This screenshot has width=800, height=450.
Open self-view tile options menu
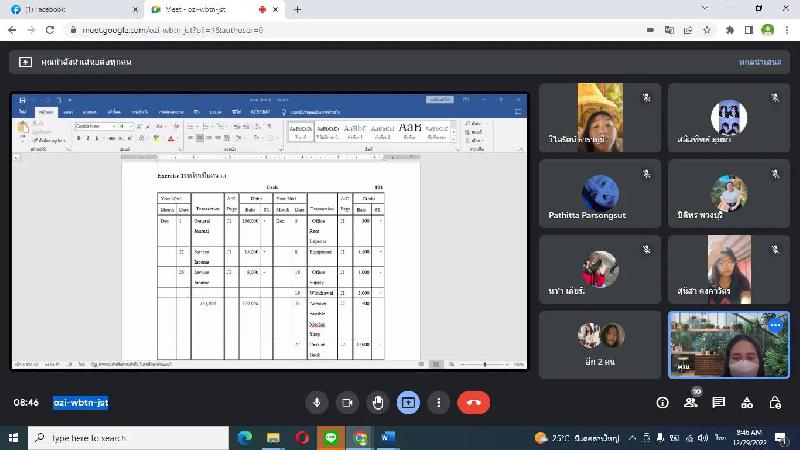[x=774, y=326]
